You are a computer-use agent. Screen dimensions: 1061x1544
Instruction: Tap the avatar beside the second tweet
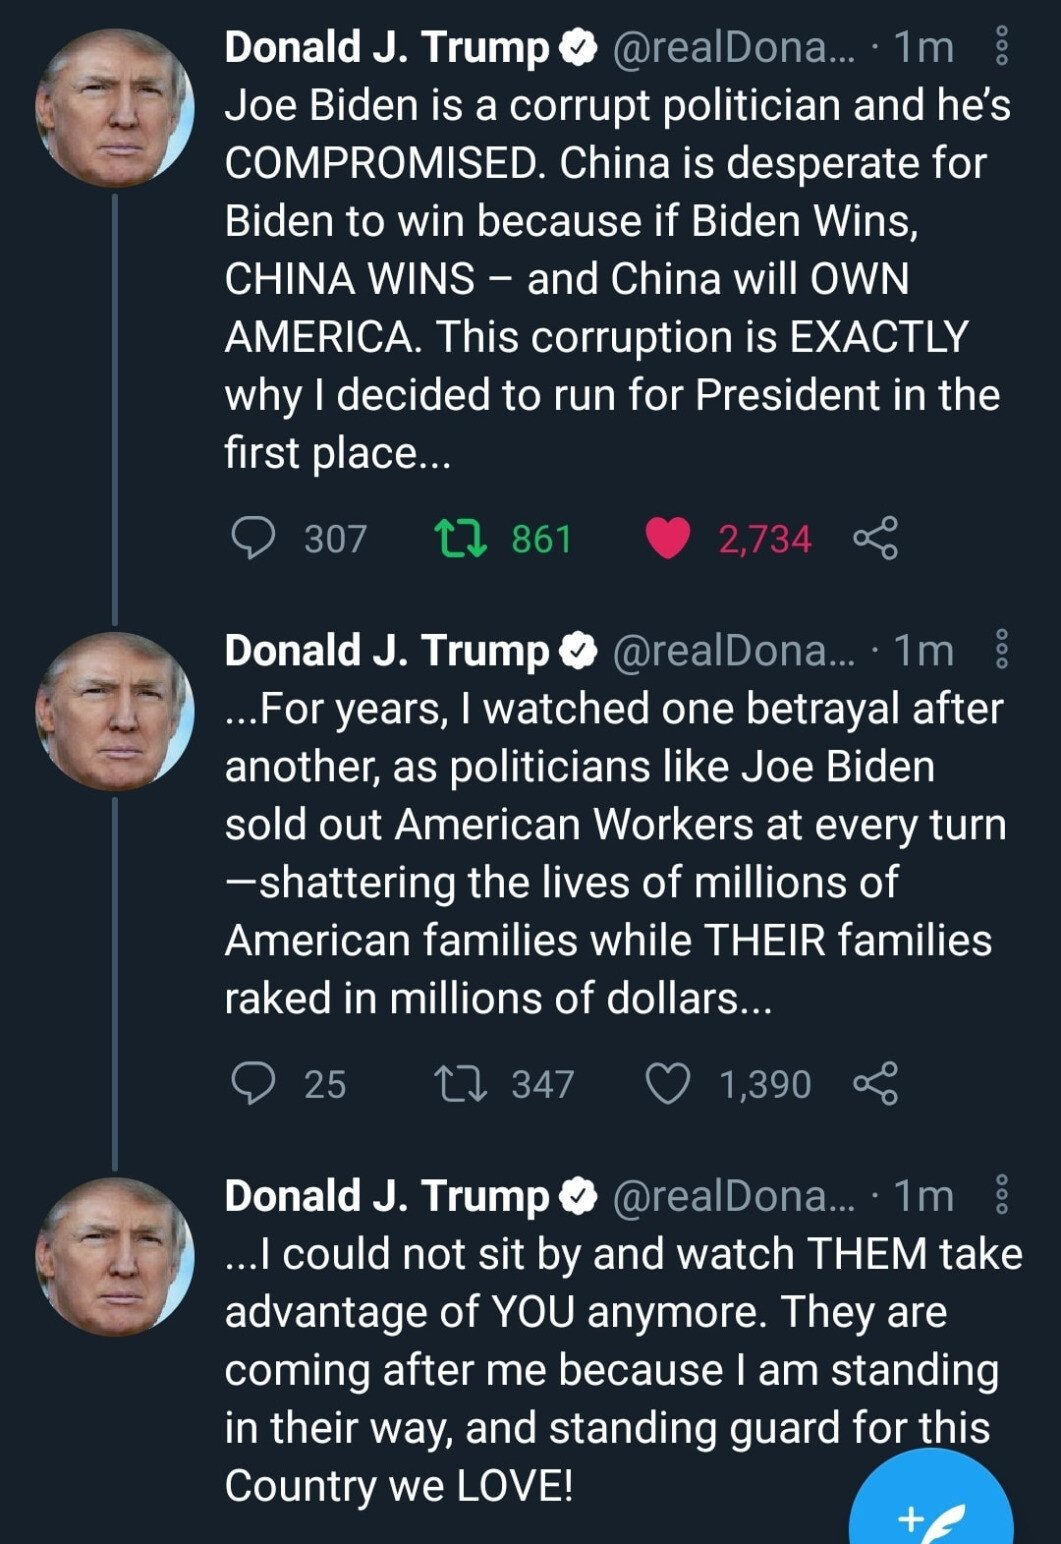tap(114, 711)
